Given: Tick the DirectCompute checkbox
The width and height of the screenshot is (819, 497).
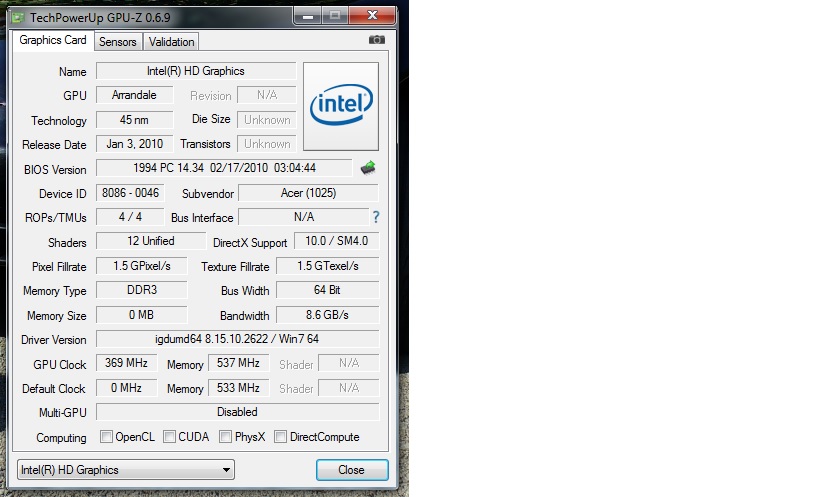Looking at the screenshot, I should (x=280, y=436).
